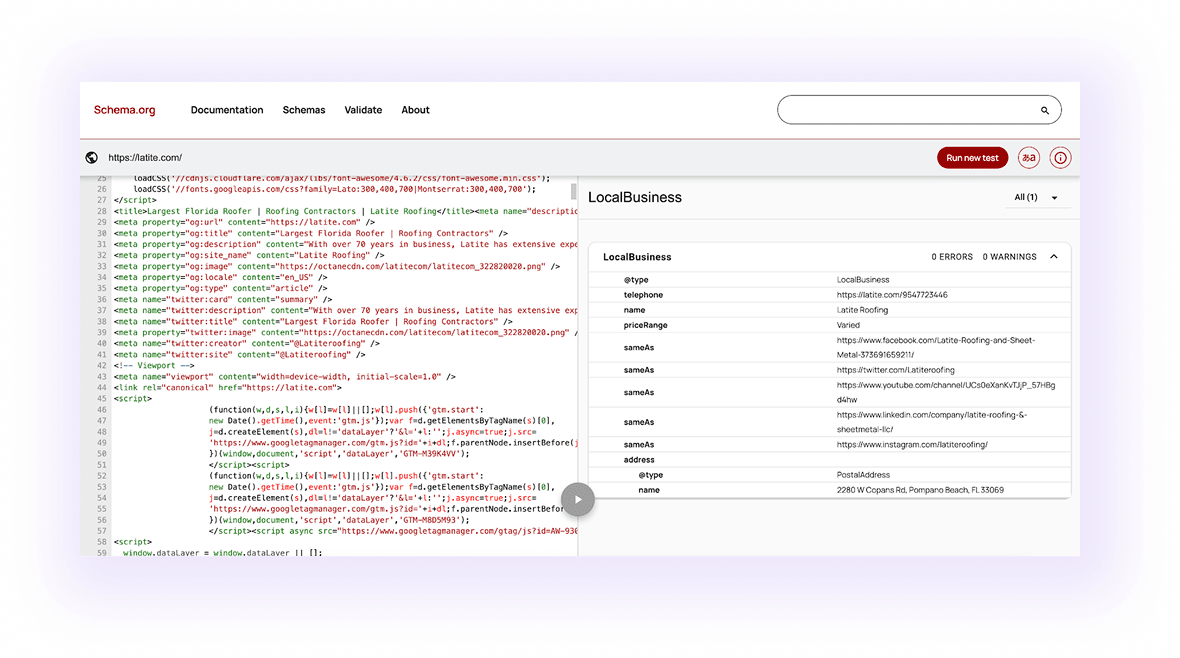Viewport: 1180px width, 658px height.
Task: Click the PostalAddress type value
Action: click(x=862, y=475)
